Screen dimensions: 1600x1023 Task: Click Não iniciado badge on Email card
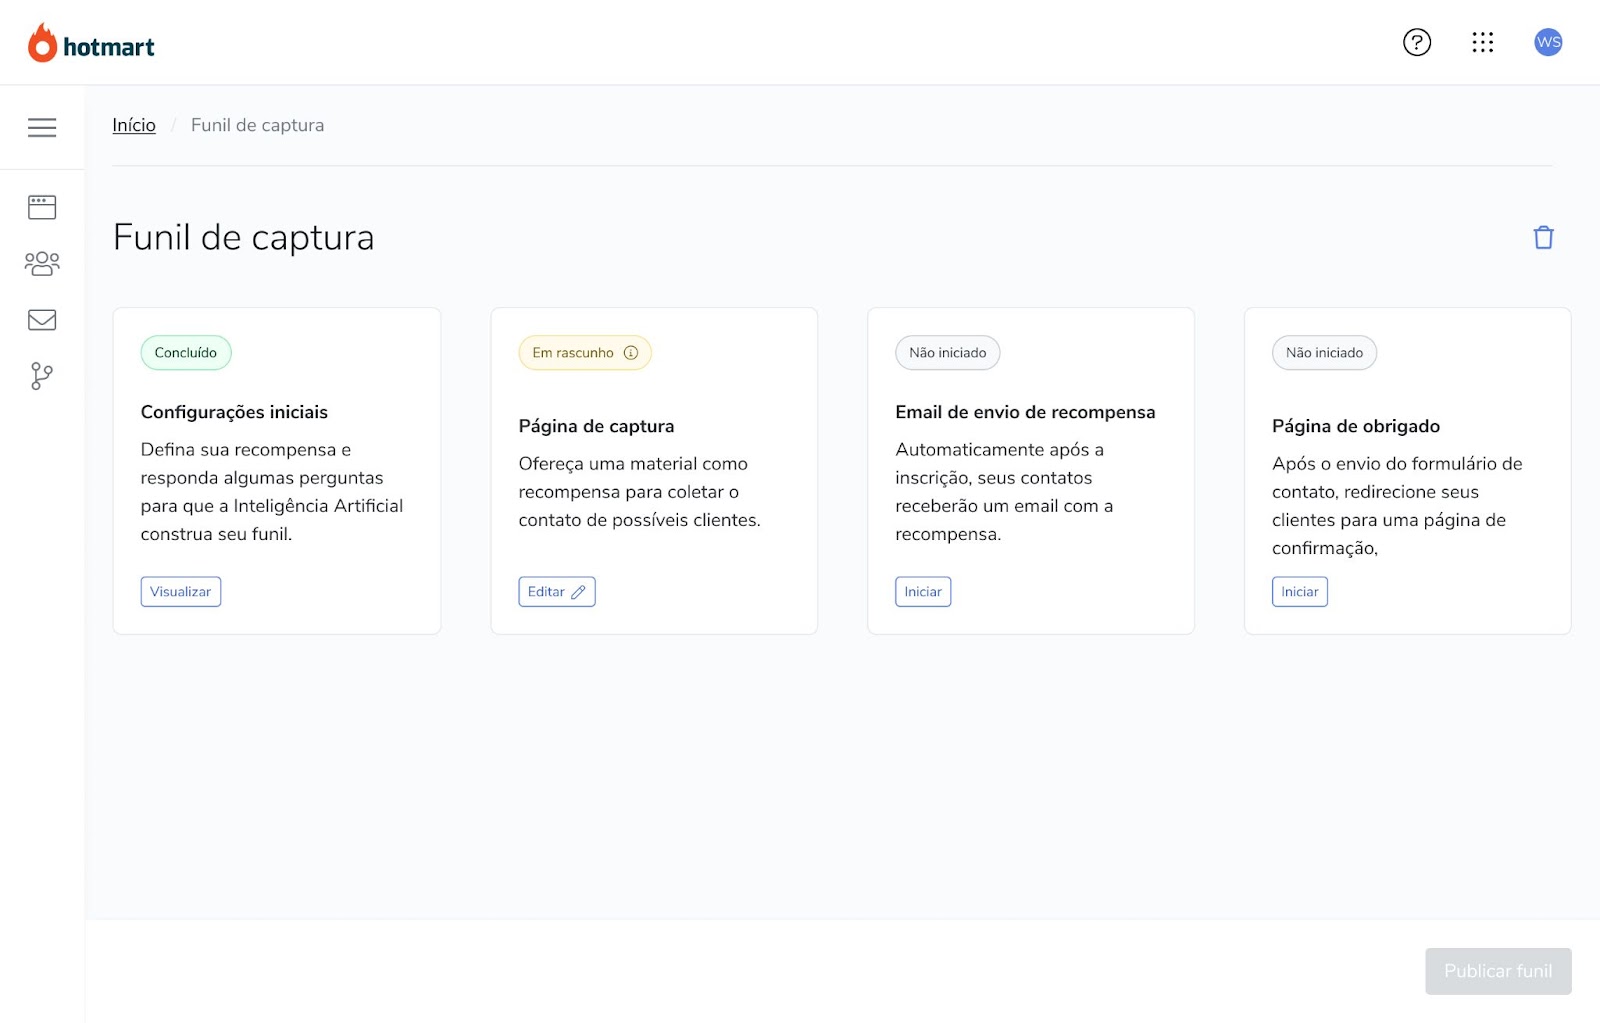(x=948, y=353)
